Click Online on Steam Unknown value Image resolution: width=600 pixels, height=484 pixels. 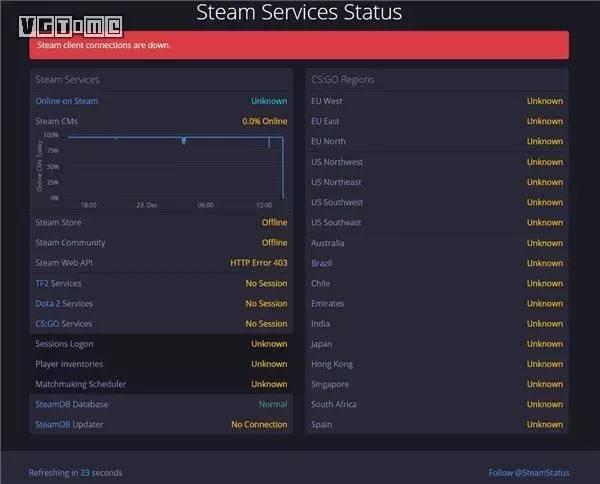click(269, 101)
